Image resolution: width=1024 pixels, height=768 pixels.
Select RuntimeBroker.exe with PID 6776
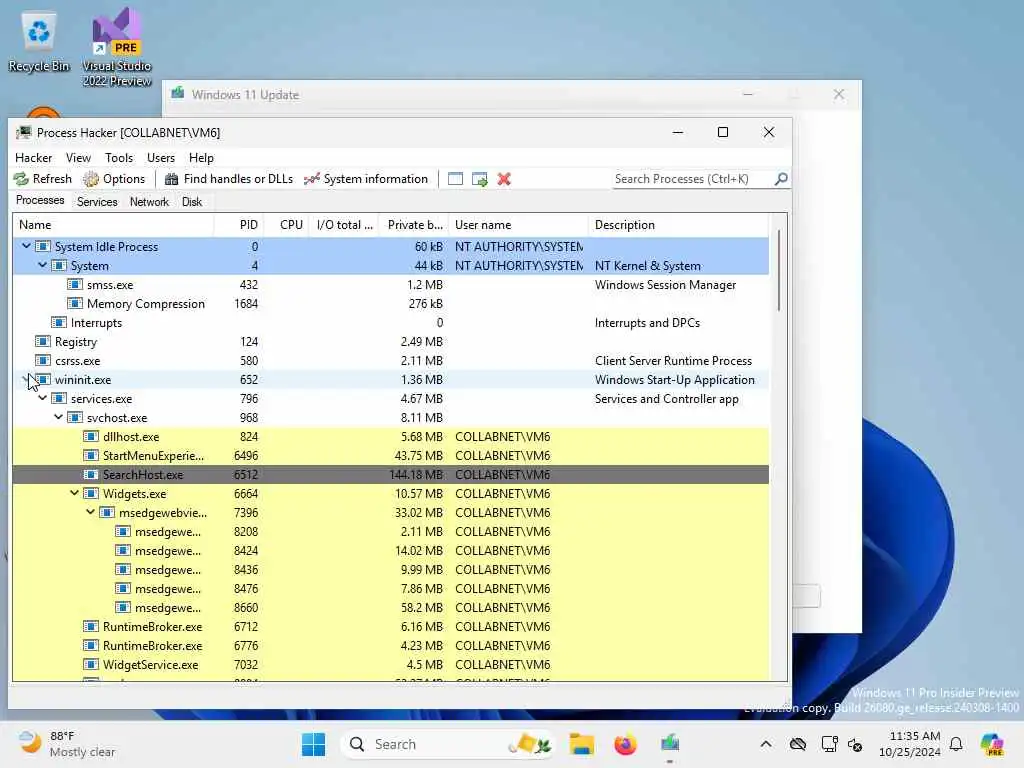[391, 645]
